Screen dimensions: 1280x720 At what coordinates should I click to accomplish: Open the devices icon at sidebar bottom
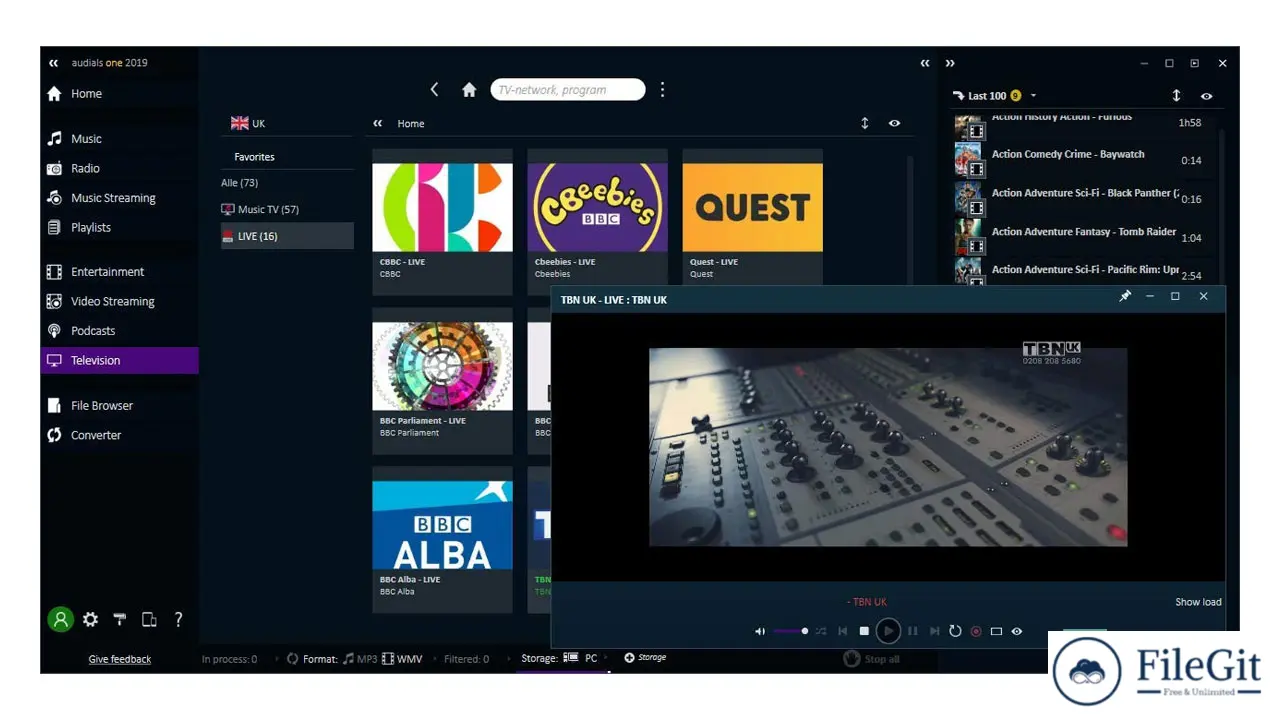coord(149,619)
